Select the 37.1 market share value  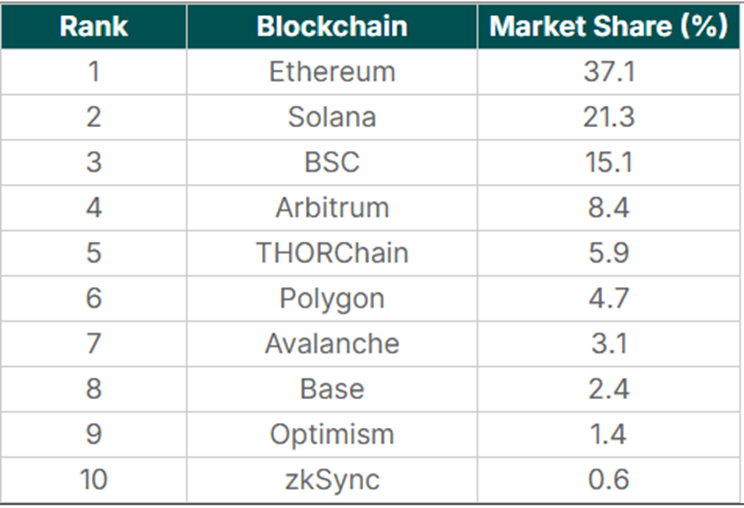click(x=609, y=72)
